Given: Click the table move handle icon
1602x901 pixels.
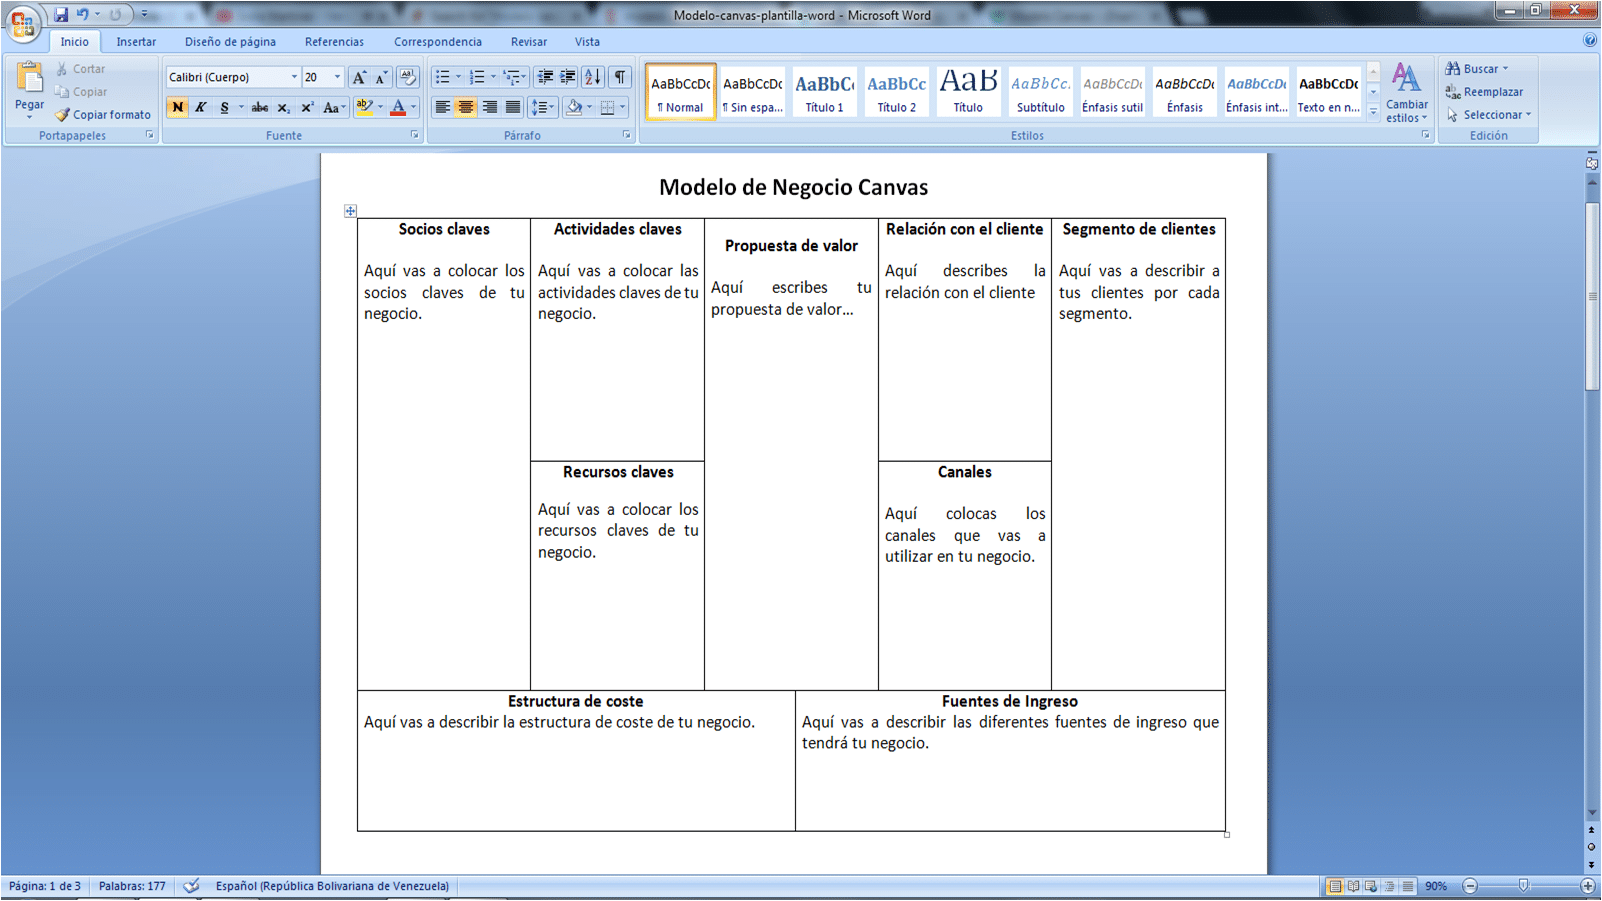Looking at the screenshot, I should point(350,211).
